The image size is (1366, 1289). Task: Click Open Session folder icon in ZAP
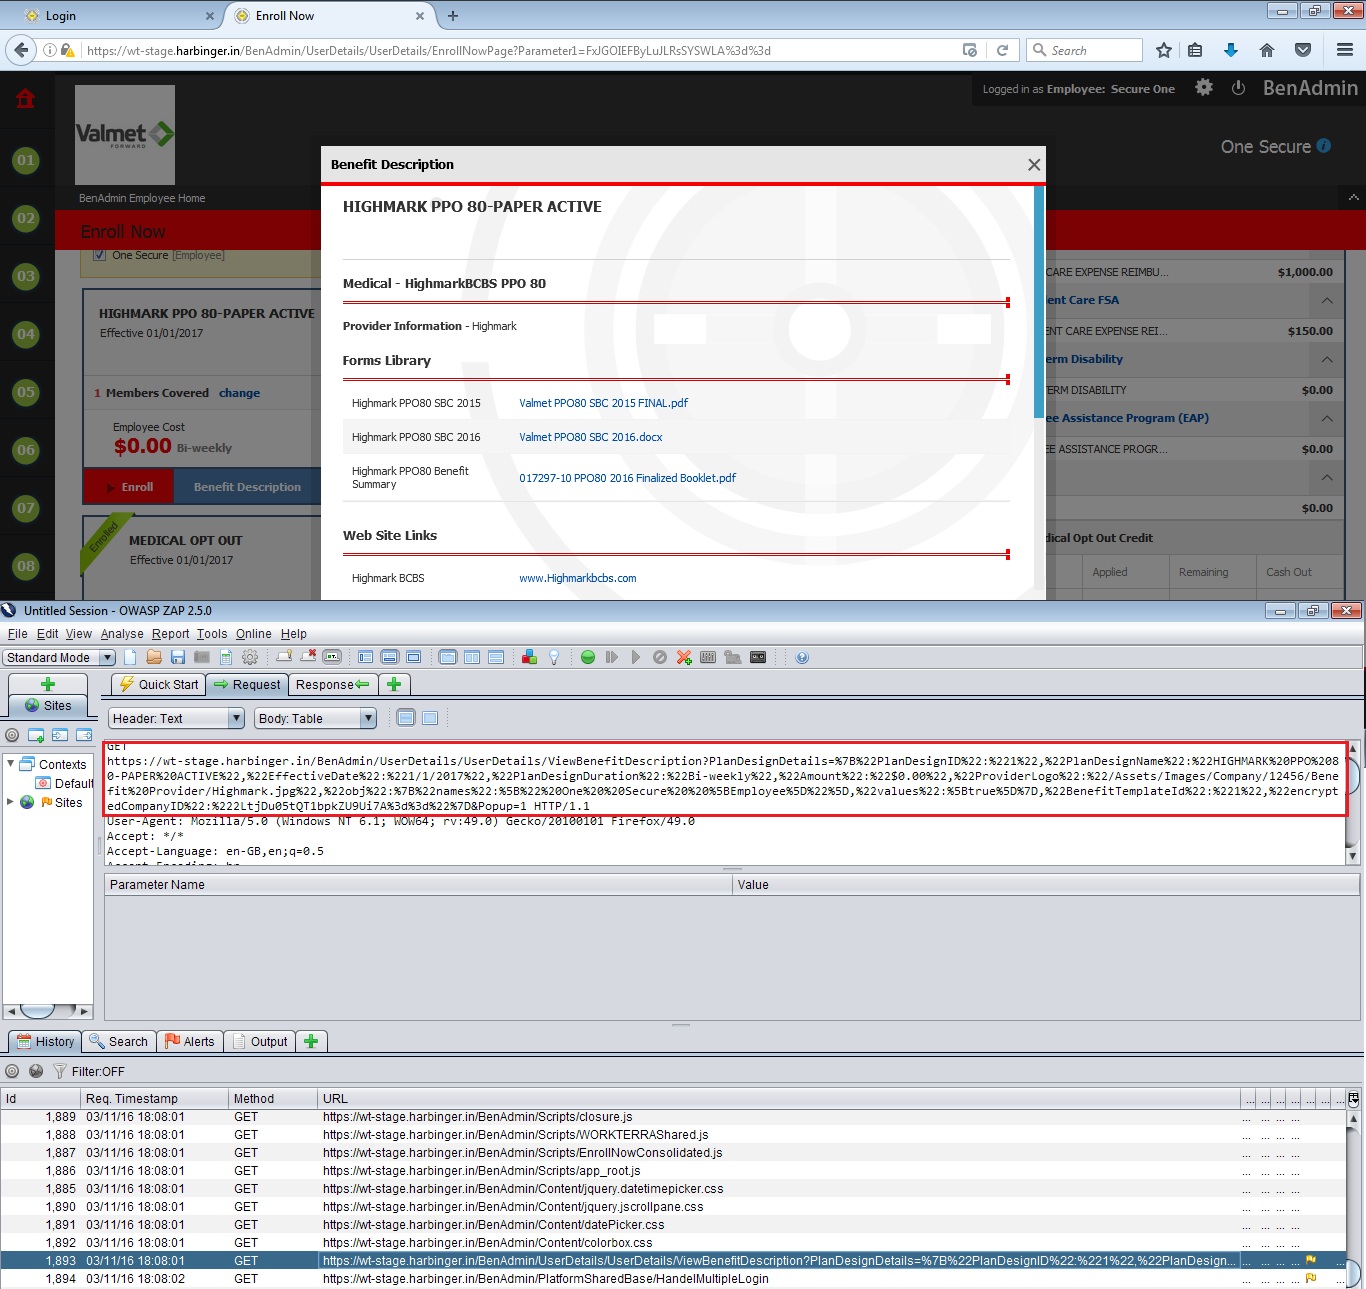click(154, 657)
